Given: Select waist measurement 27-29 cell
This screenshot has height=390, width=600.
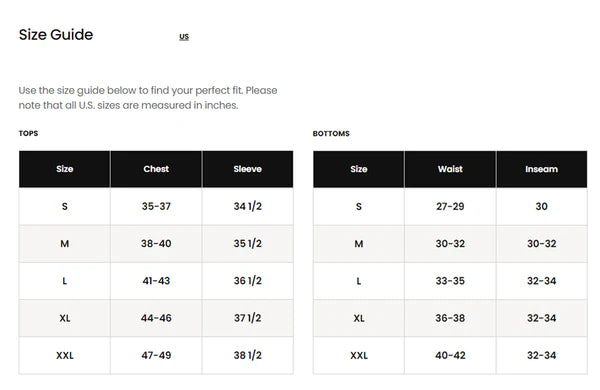Looking at the screenshot, I should (x=450, y=206).
